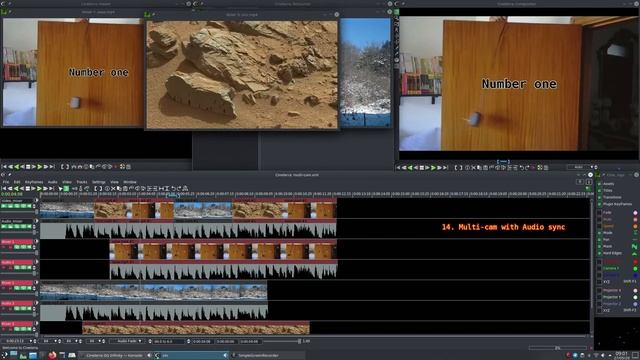Switch to Cinelerra-GG Infinity Konsole task
Image resolution: width=640 pixels, height=360 pixels.
[115, 356]
